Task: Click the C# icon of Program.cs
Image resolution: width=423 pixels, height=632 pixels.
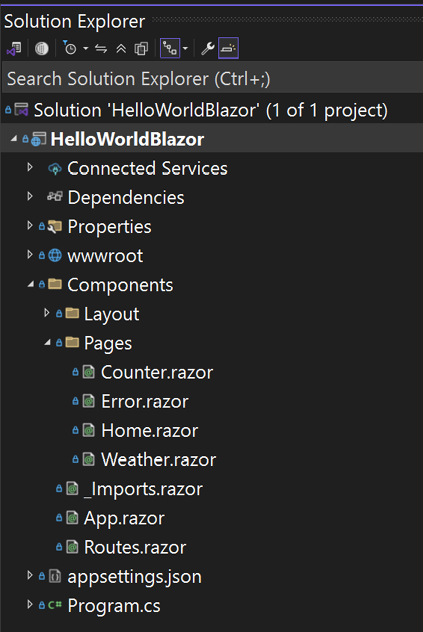Action: (55, 605)
